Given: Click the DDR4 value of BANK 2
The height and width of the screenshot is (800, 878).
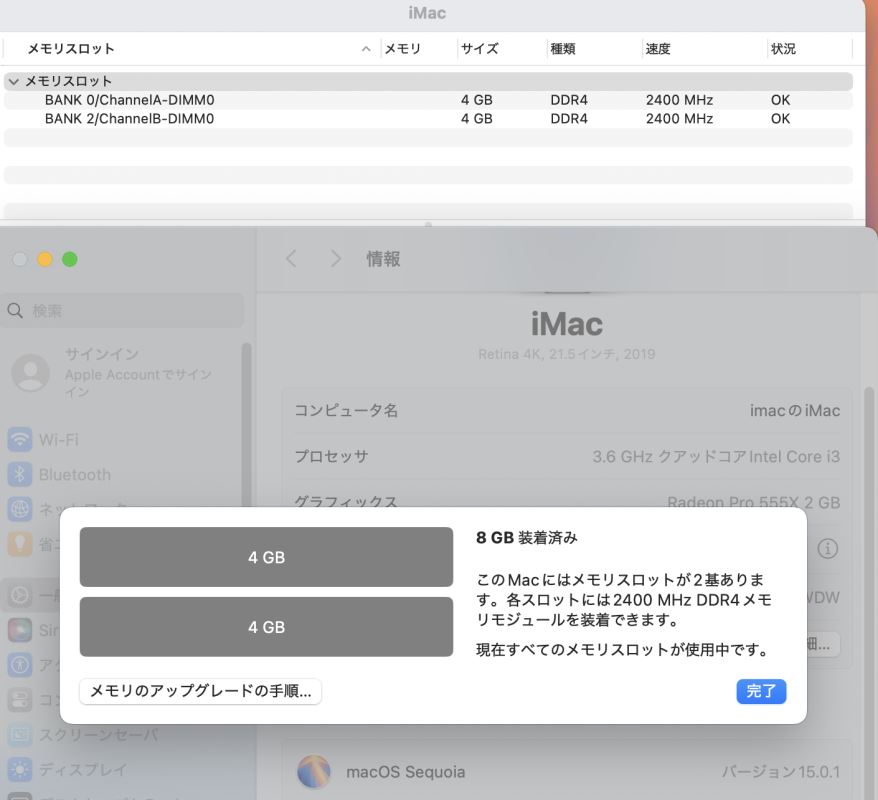Looking at the screenshot, I should coord(569,119).
